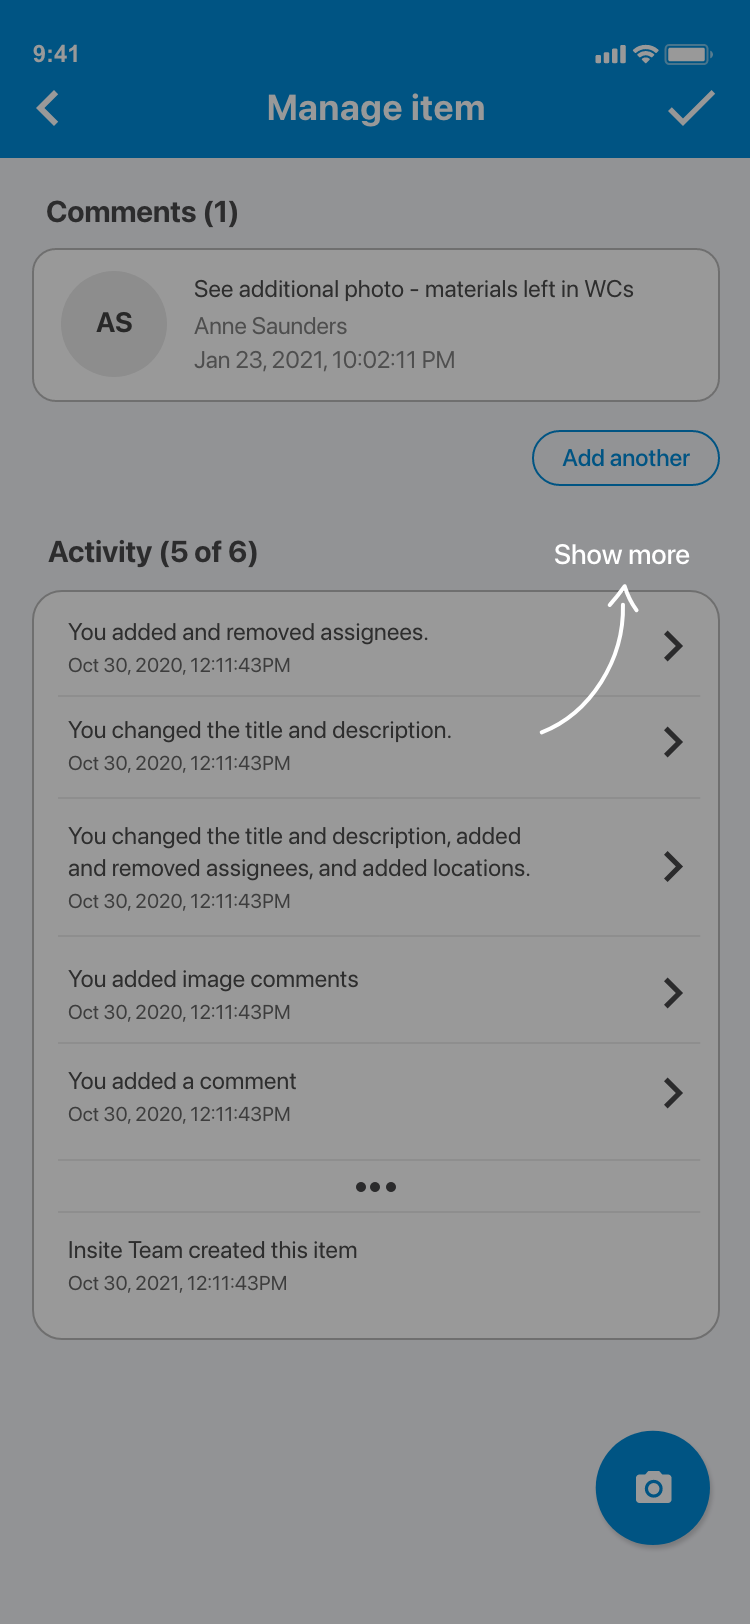
Task: Open 'changed the title and description.' chevron
Action: [x=673, y=742]
